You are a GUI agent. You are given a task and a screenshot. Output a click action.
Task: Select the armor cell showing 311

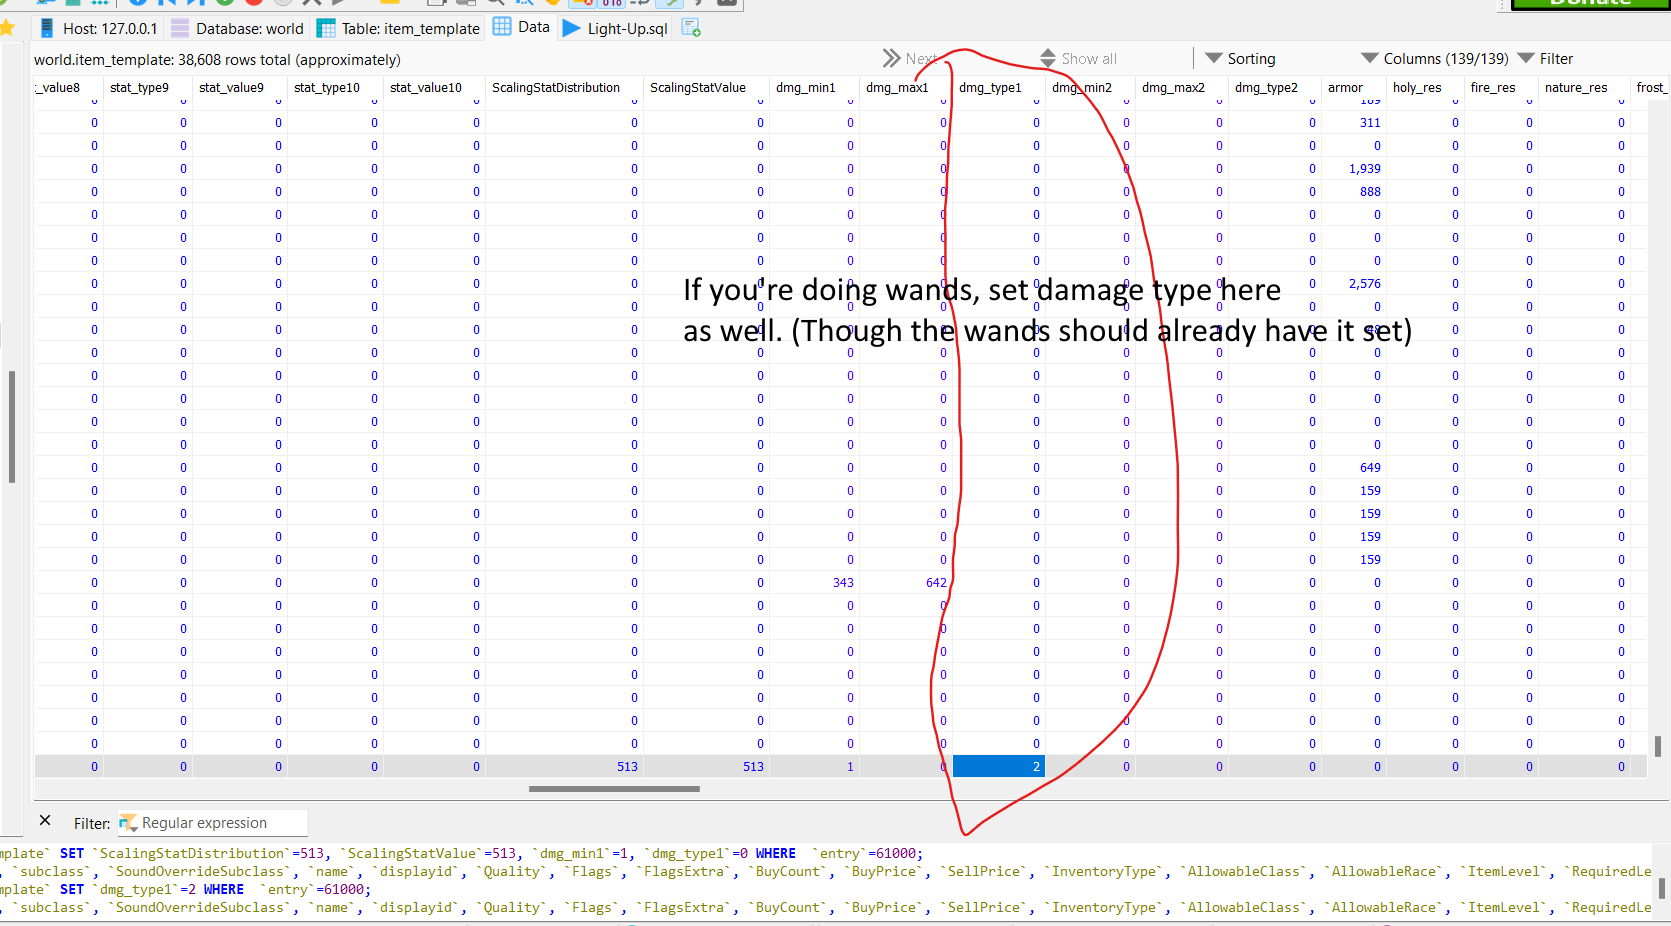[x=1354, y=123]
